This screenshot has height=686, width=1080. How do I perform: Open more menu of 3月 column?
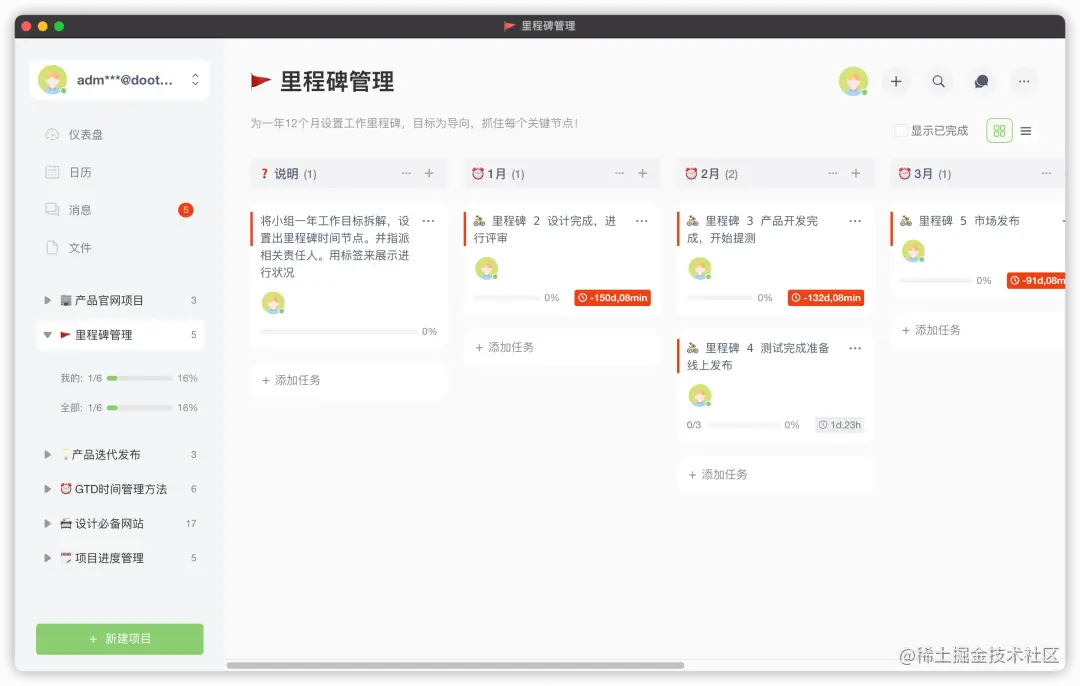pos(1046,174)
